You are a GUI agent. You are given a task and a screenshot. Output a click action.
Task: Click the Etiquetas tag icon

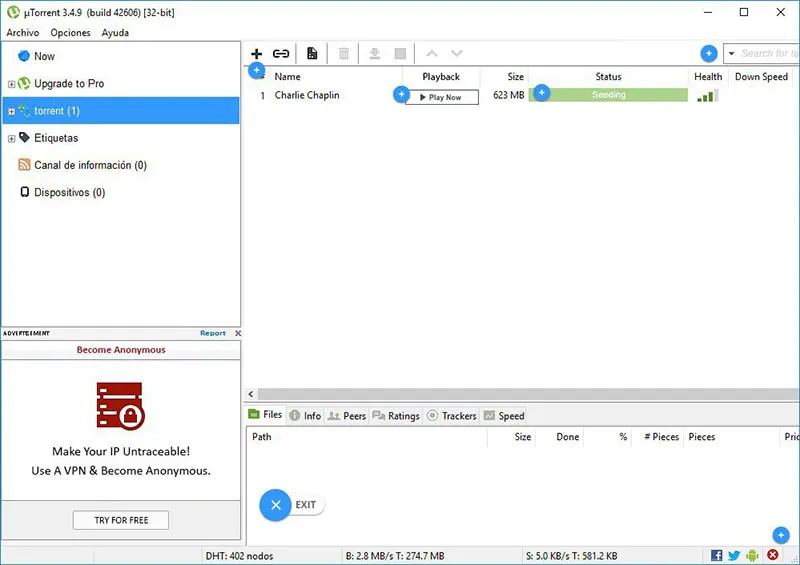pos(24,137)
